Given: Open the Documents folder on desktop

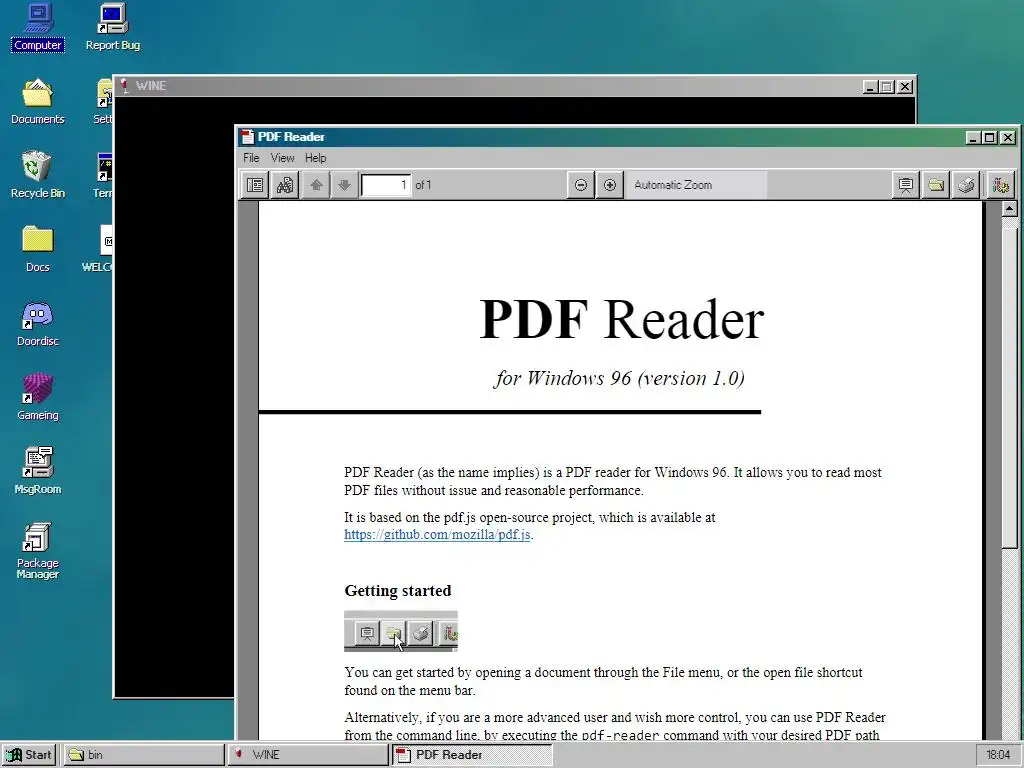Looking at the screenshot, I should (38, 101).
